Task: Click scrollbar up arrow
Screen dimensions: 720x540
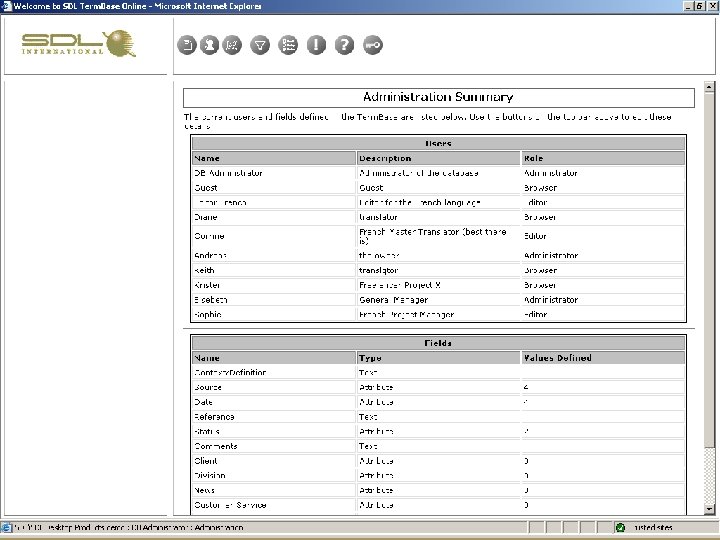Action: tap(709, 86)
